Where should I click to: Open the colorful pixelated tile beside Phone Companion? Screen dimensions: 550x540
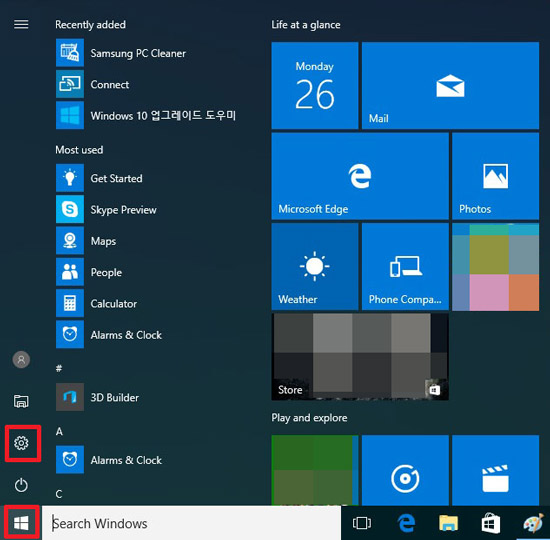496,267
